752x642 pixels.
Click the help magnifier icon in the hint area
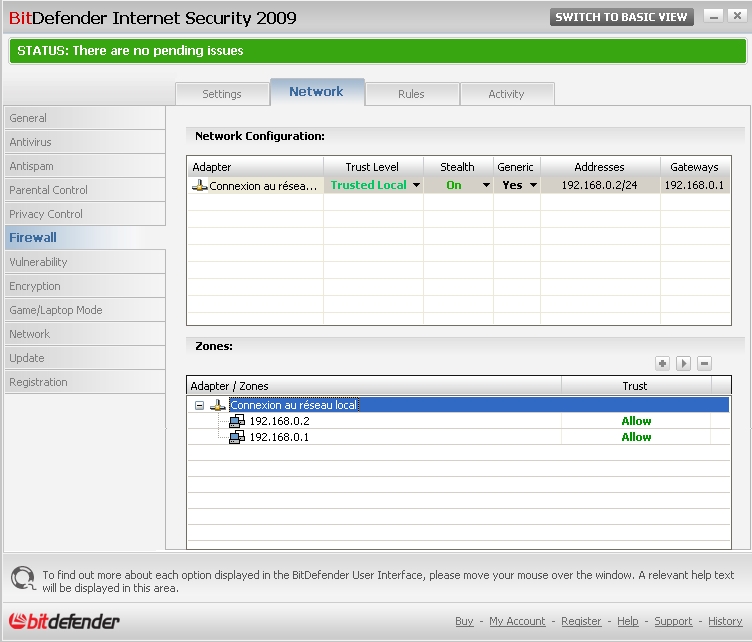23,578
